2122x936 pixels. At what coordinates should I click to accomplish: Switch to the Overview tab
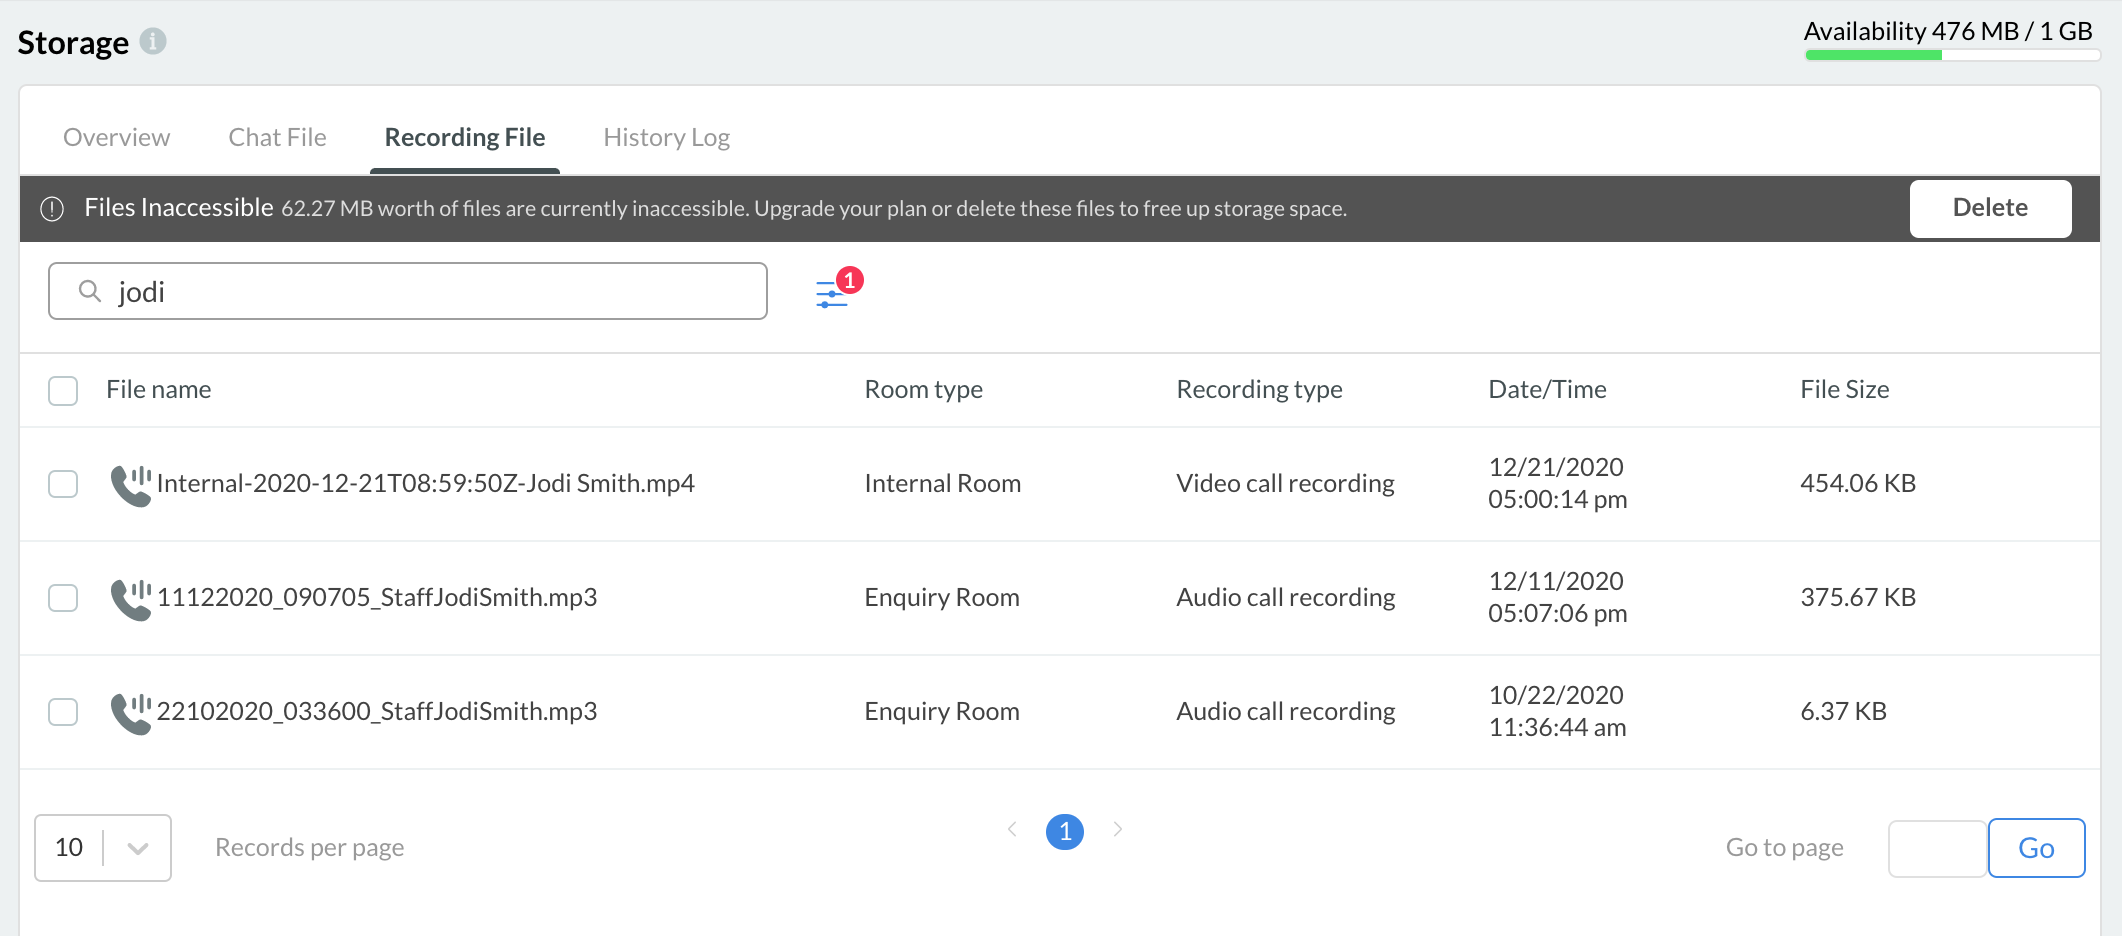point(117,137)
